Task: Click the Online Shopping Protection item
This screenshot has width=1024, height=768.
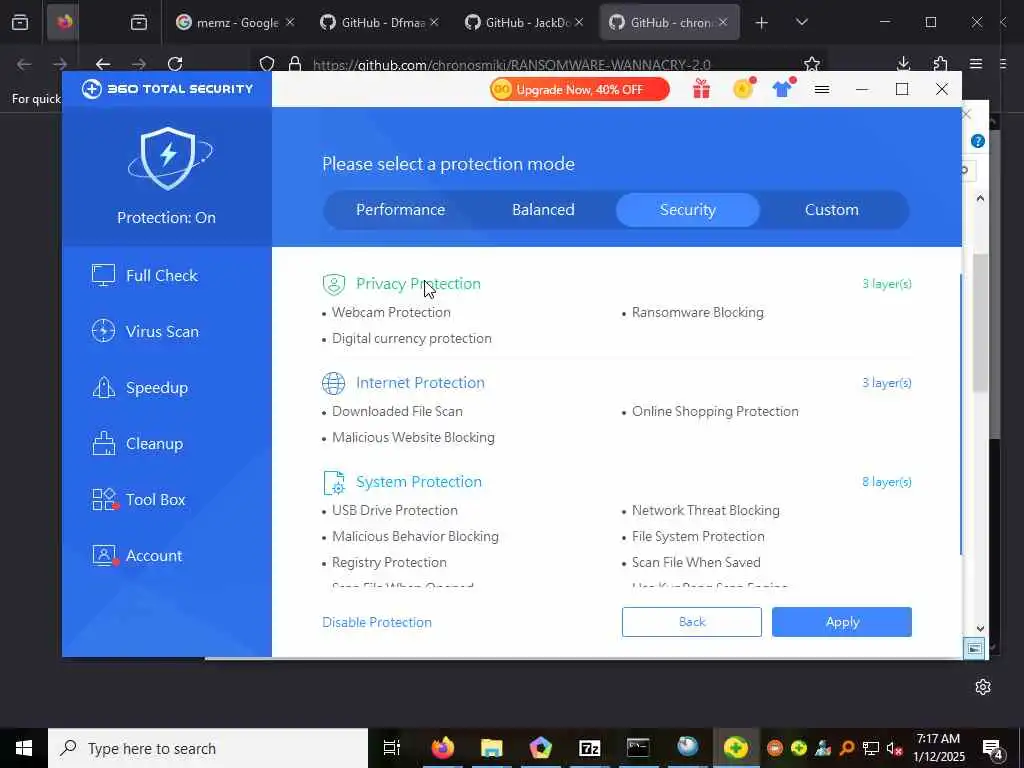Action: [715, 411]
